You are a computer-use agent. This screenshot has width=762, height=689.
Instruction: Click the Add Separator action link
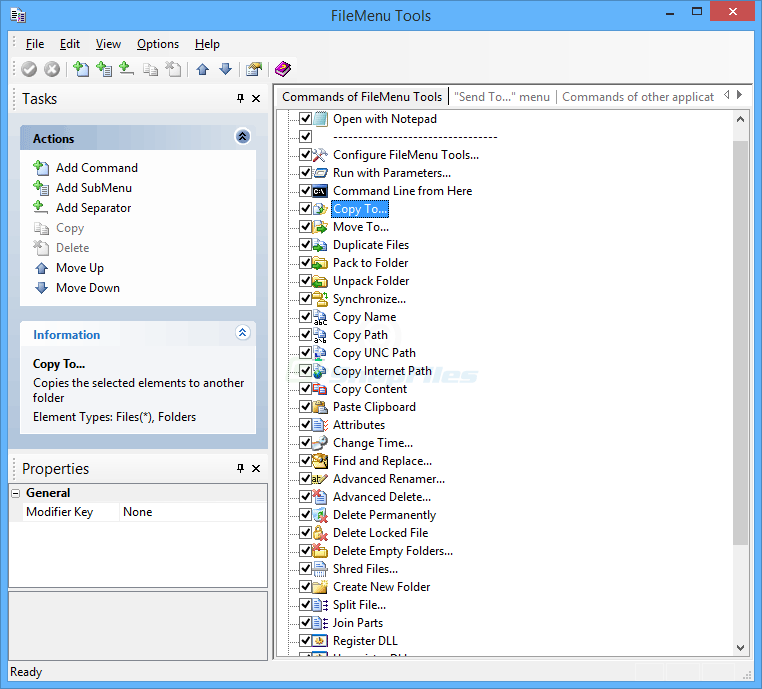(x=93, y=208)
